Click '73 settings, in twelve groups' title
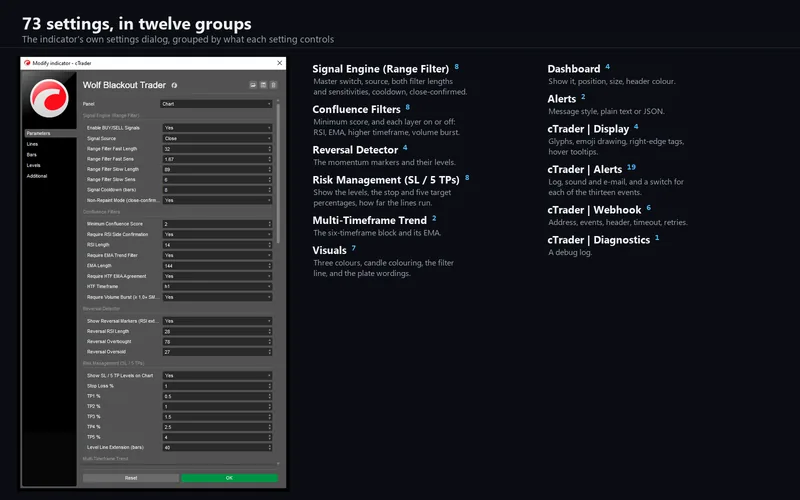Viewport: 800px width, 500px height. [137, 23]
